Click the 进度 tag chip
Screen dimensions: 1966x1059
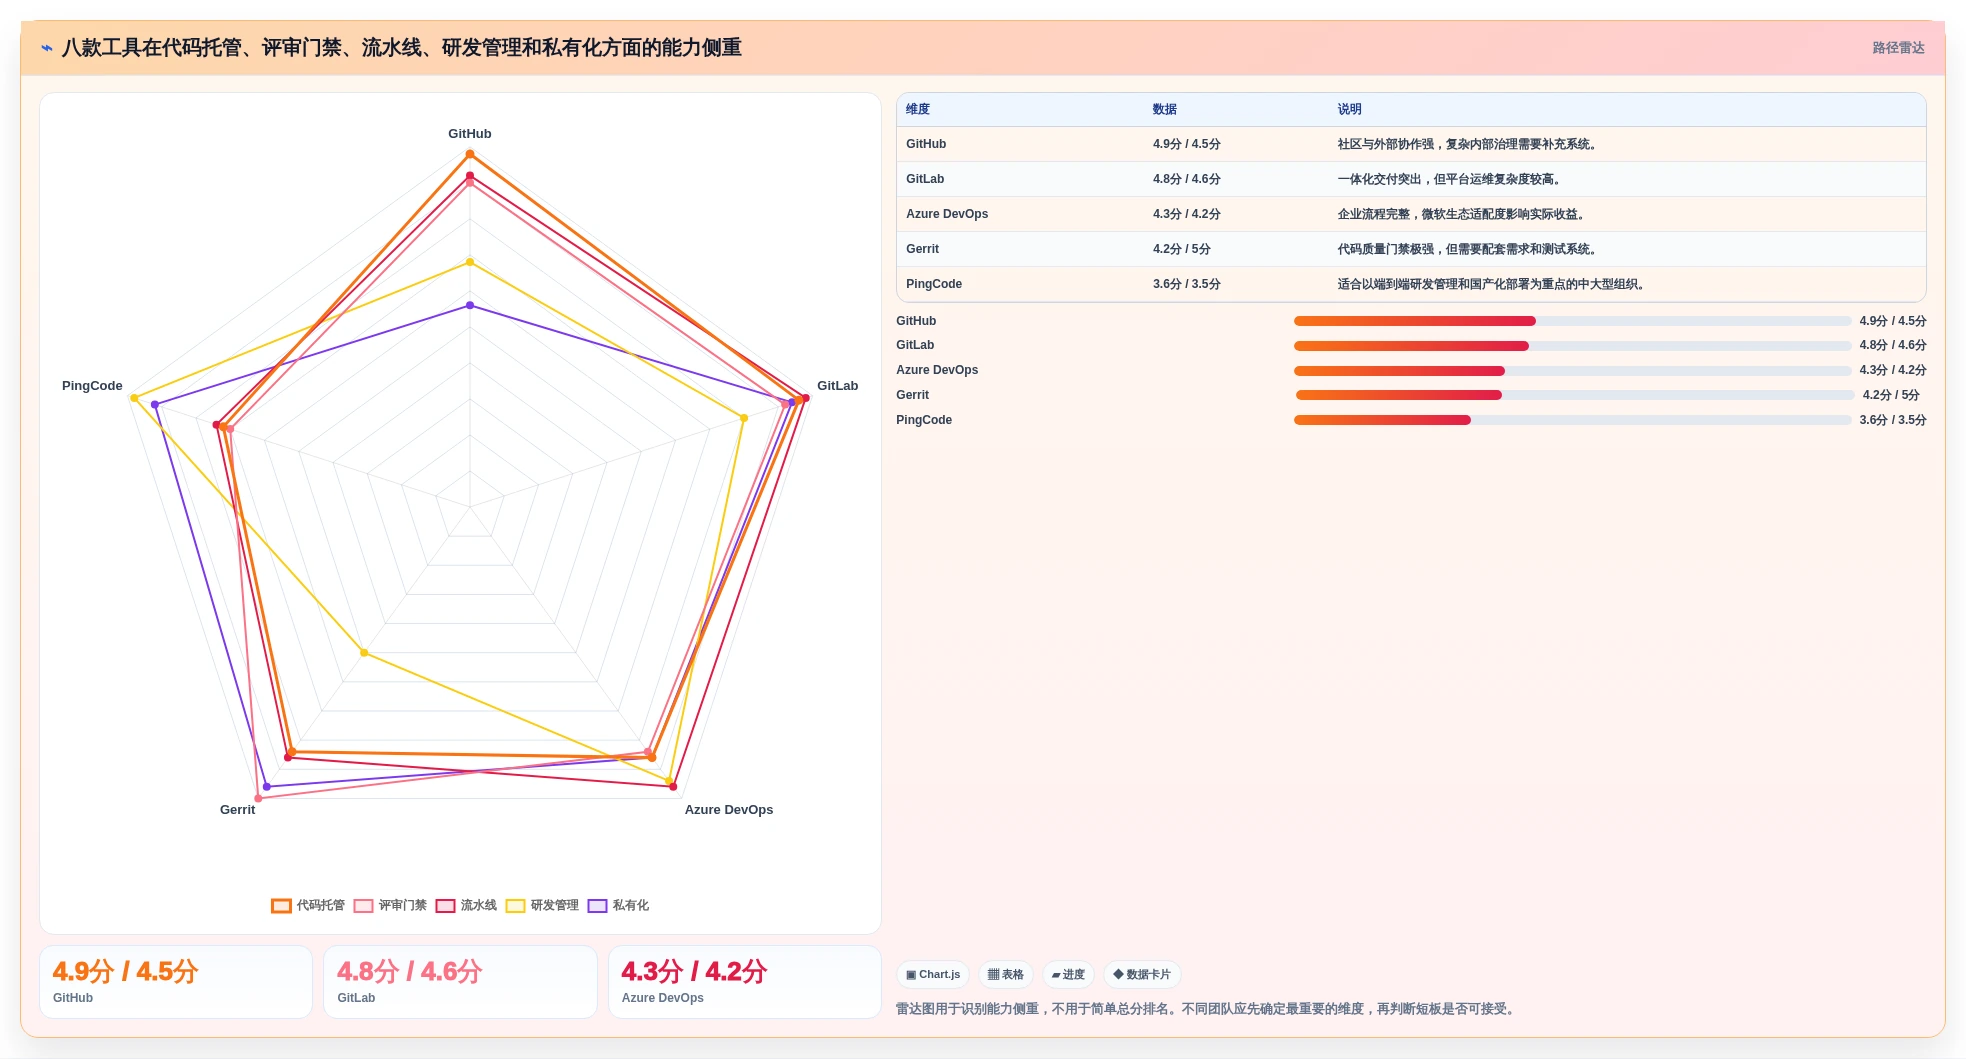pyautogui.click(x=1068, y=975)
